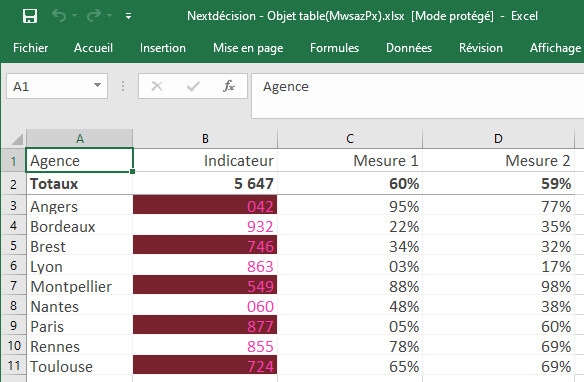
Task: Select row 5 header
Action: tap(13, 246)
